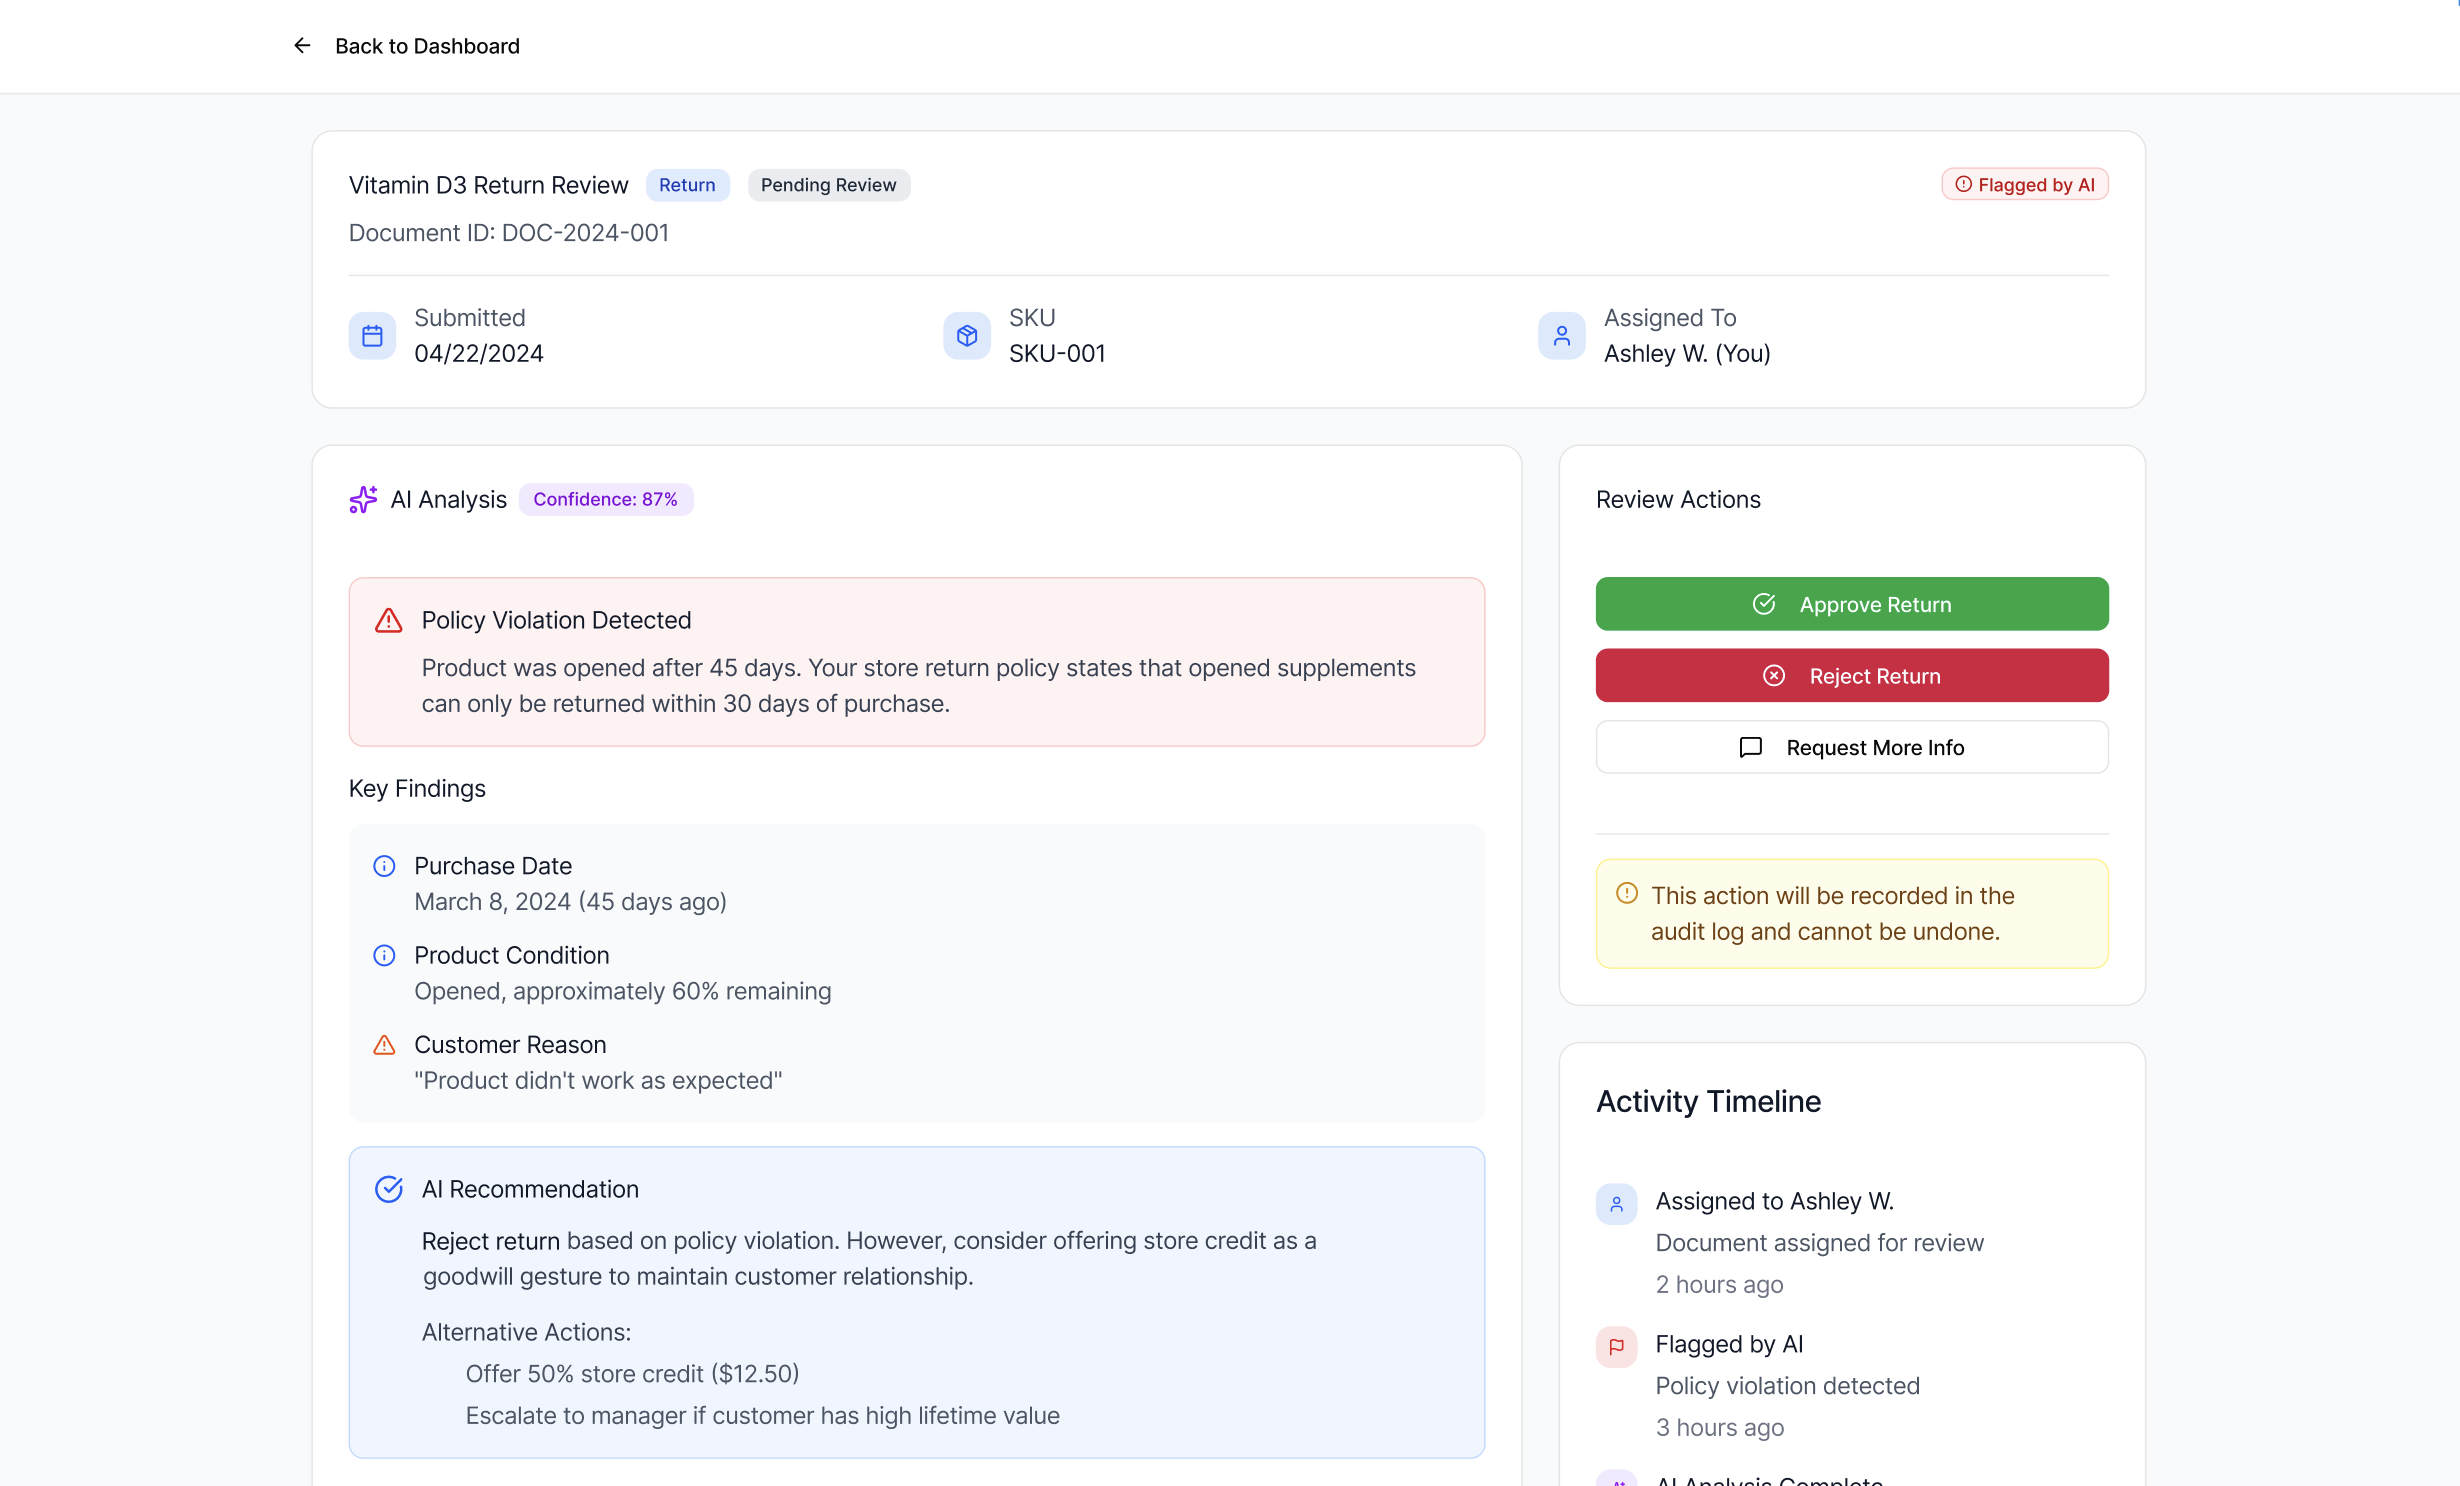Click the back arrow icon
Image resolution: width=2460 pixels, height=1486 pixels.
pos(302,46)
